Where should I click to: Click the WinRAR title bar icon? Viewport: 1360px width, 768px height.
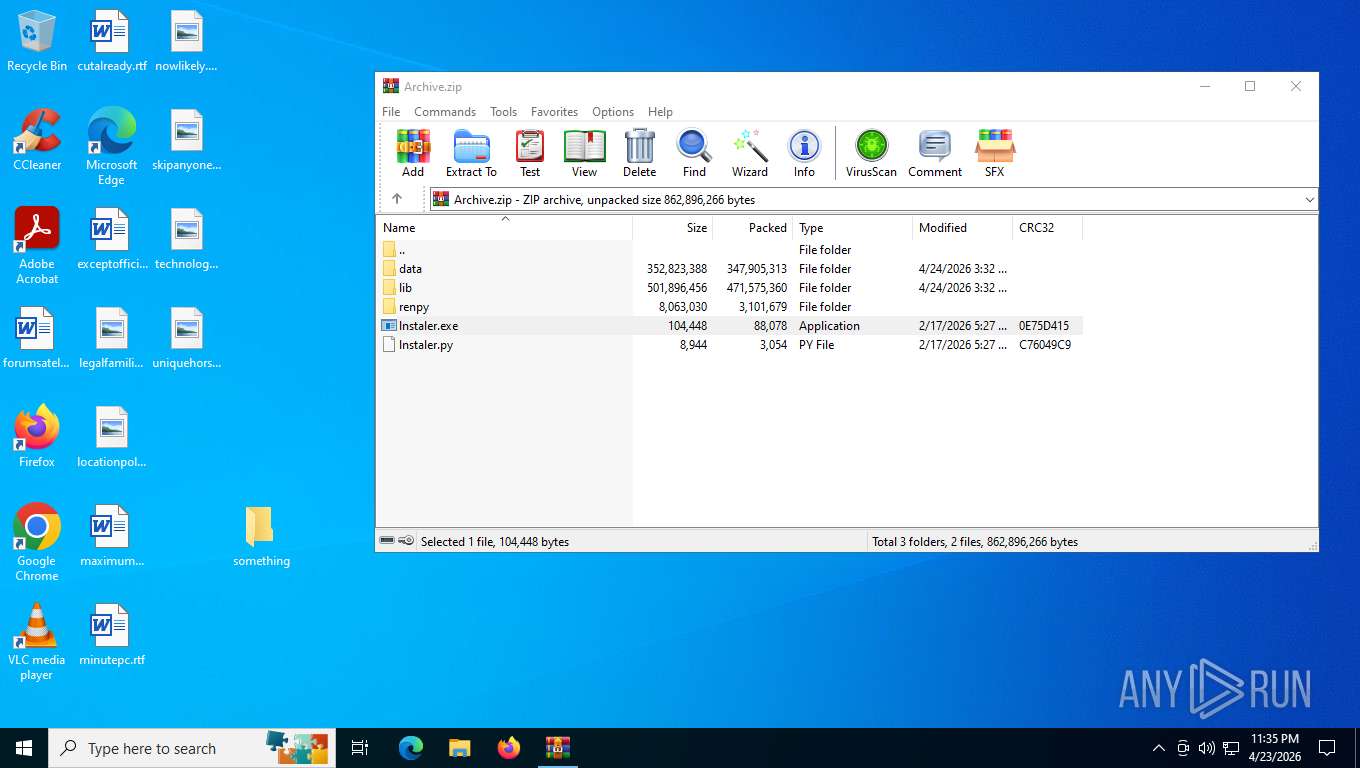click(391, 86)
